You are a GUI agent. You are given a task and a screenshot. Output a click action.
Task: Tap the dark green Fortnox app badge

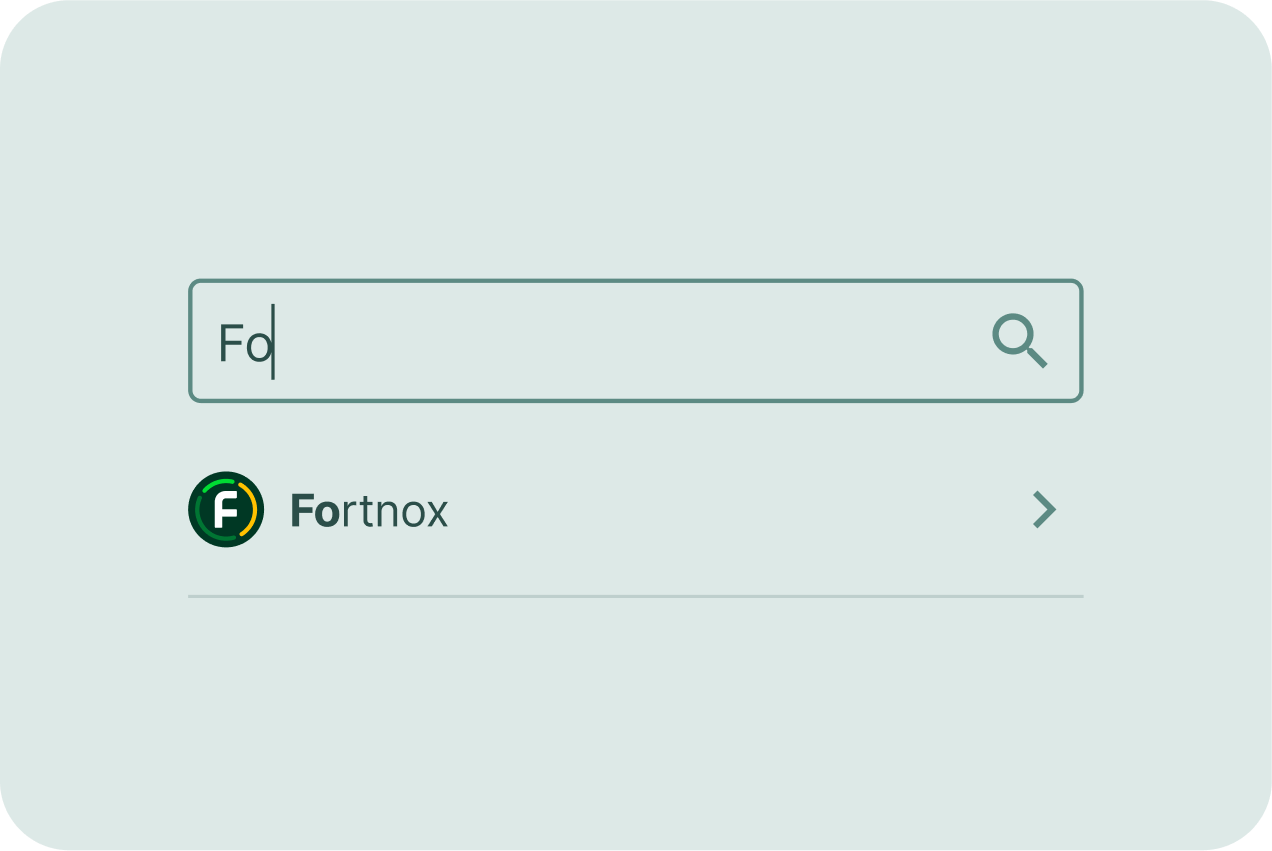[x=226, y=510]
